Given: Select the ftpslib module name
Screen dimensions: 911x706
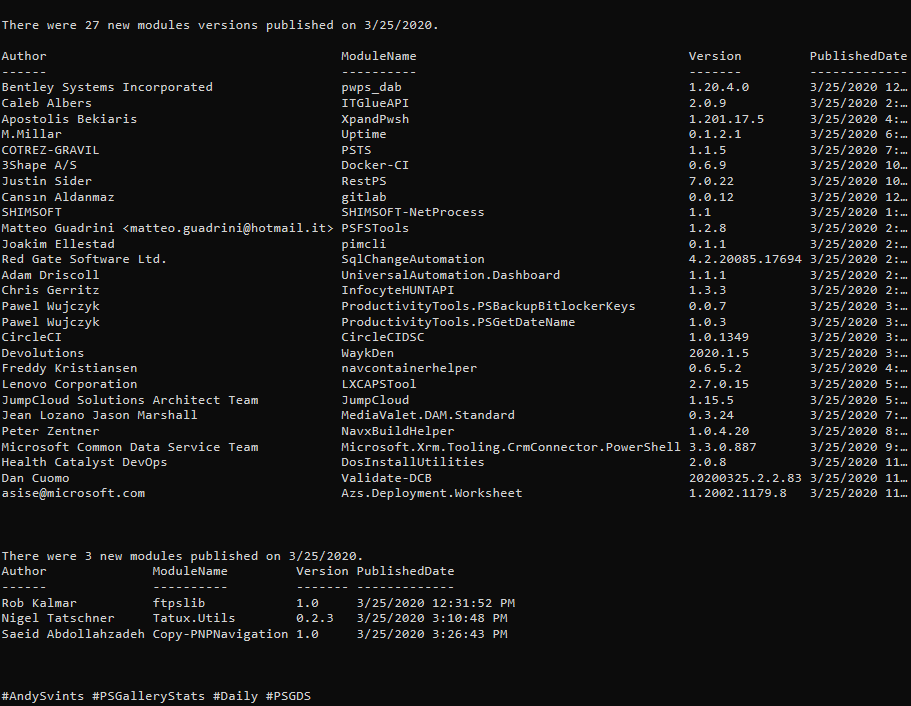Looking at the screenshot, I should point(179,603).
